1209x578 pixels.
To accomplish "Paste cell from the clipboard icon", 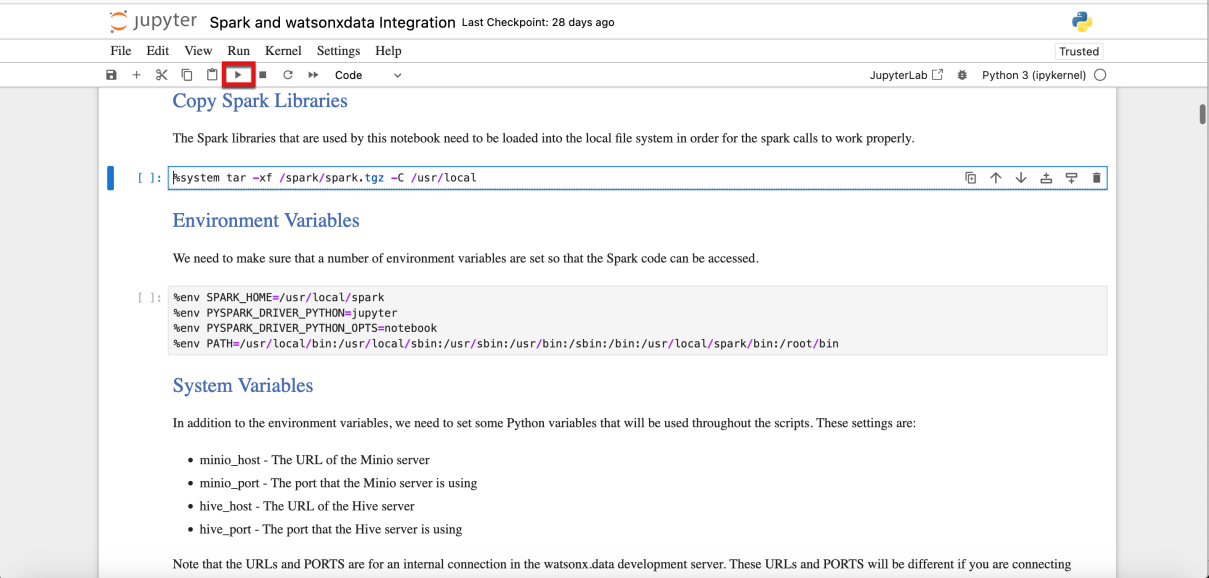I will (212, 75).
